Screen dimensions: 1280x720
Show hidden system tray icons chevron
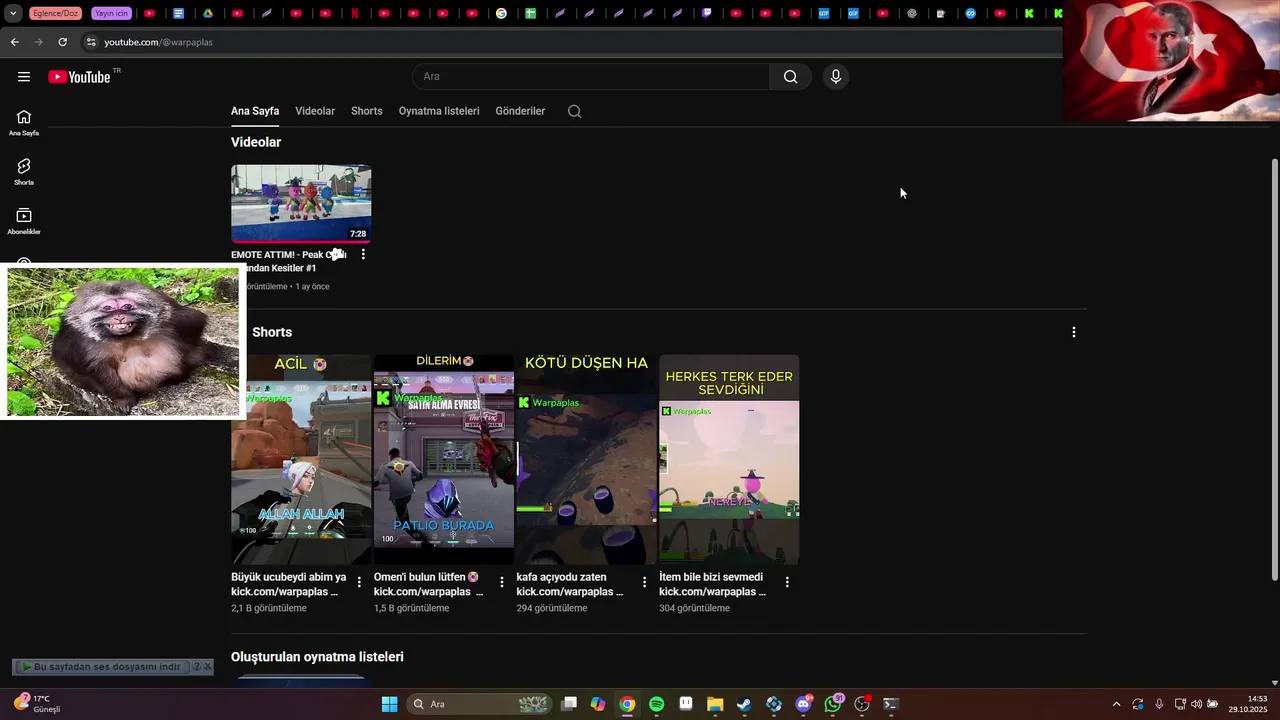[x=1116, y=704]
